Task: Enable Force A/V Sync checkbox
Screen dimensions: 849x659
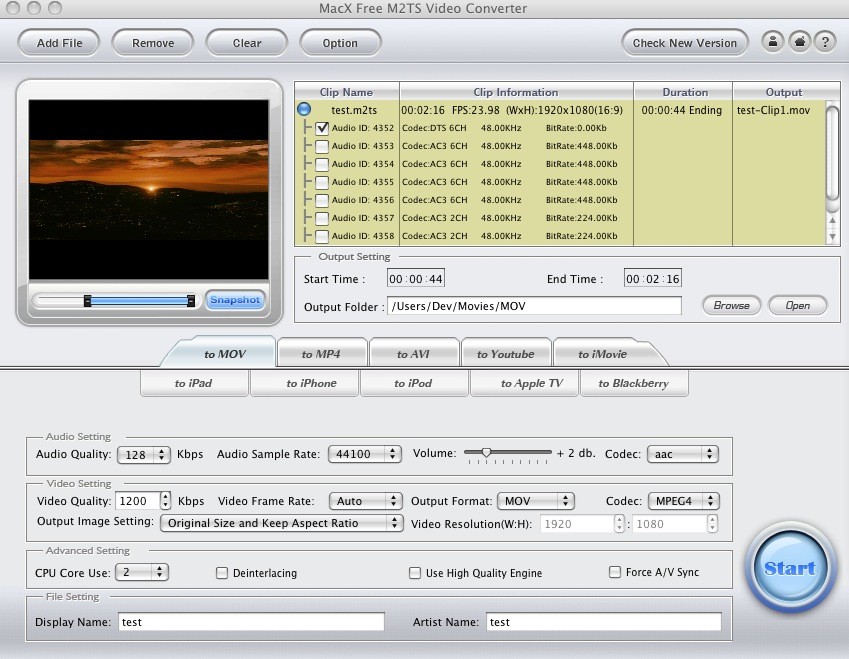Action: point(615,572)
